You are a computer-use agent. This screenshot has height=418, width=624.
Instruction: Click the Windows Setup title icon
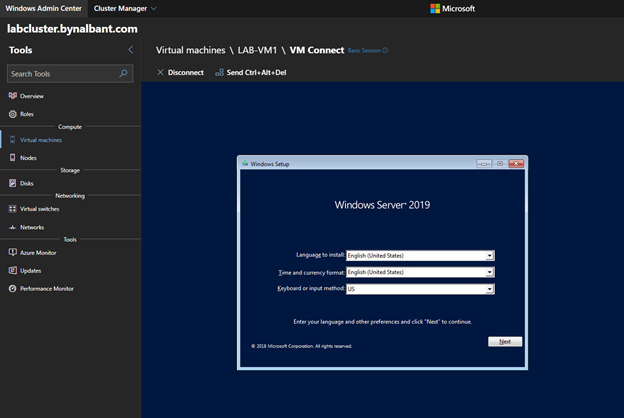(245, 163)
